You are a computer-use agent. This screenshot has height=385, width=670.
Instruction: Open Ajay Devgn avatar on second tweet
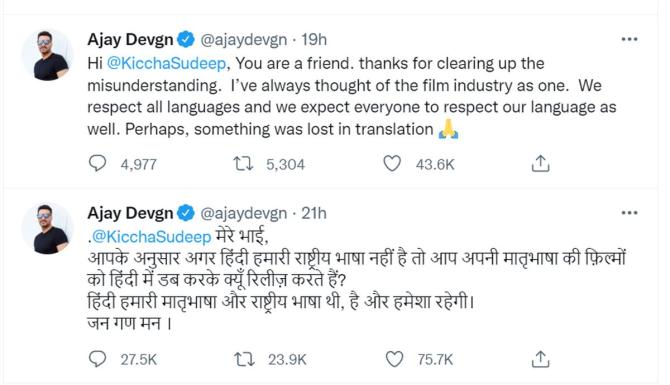[x=48, y=229]
